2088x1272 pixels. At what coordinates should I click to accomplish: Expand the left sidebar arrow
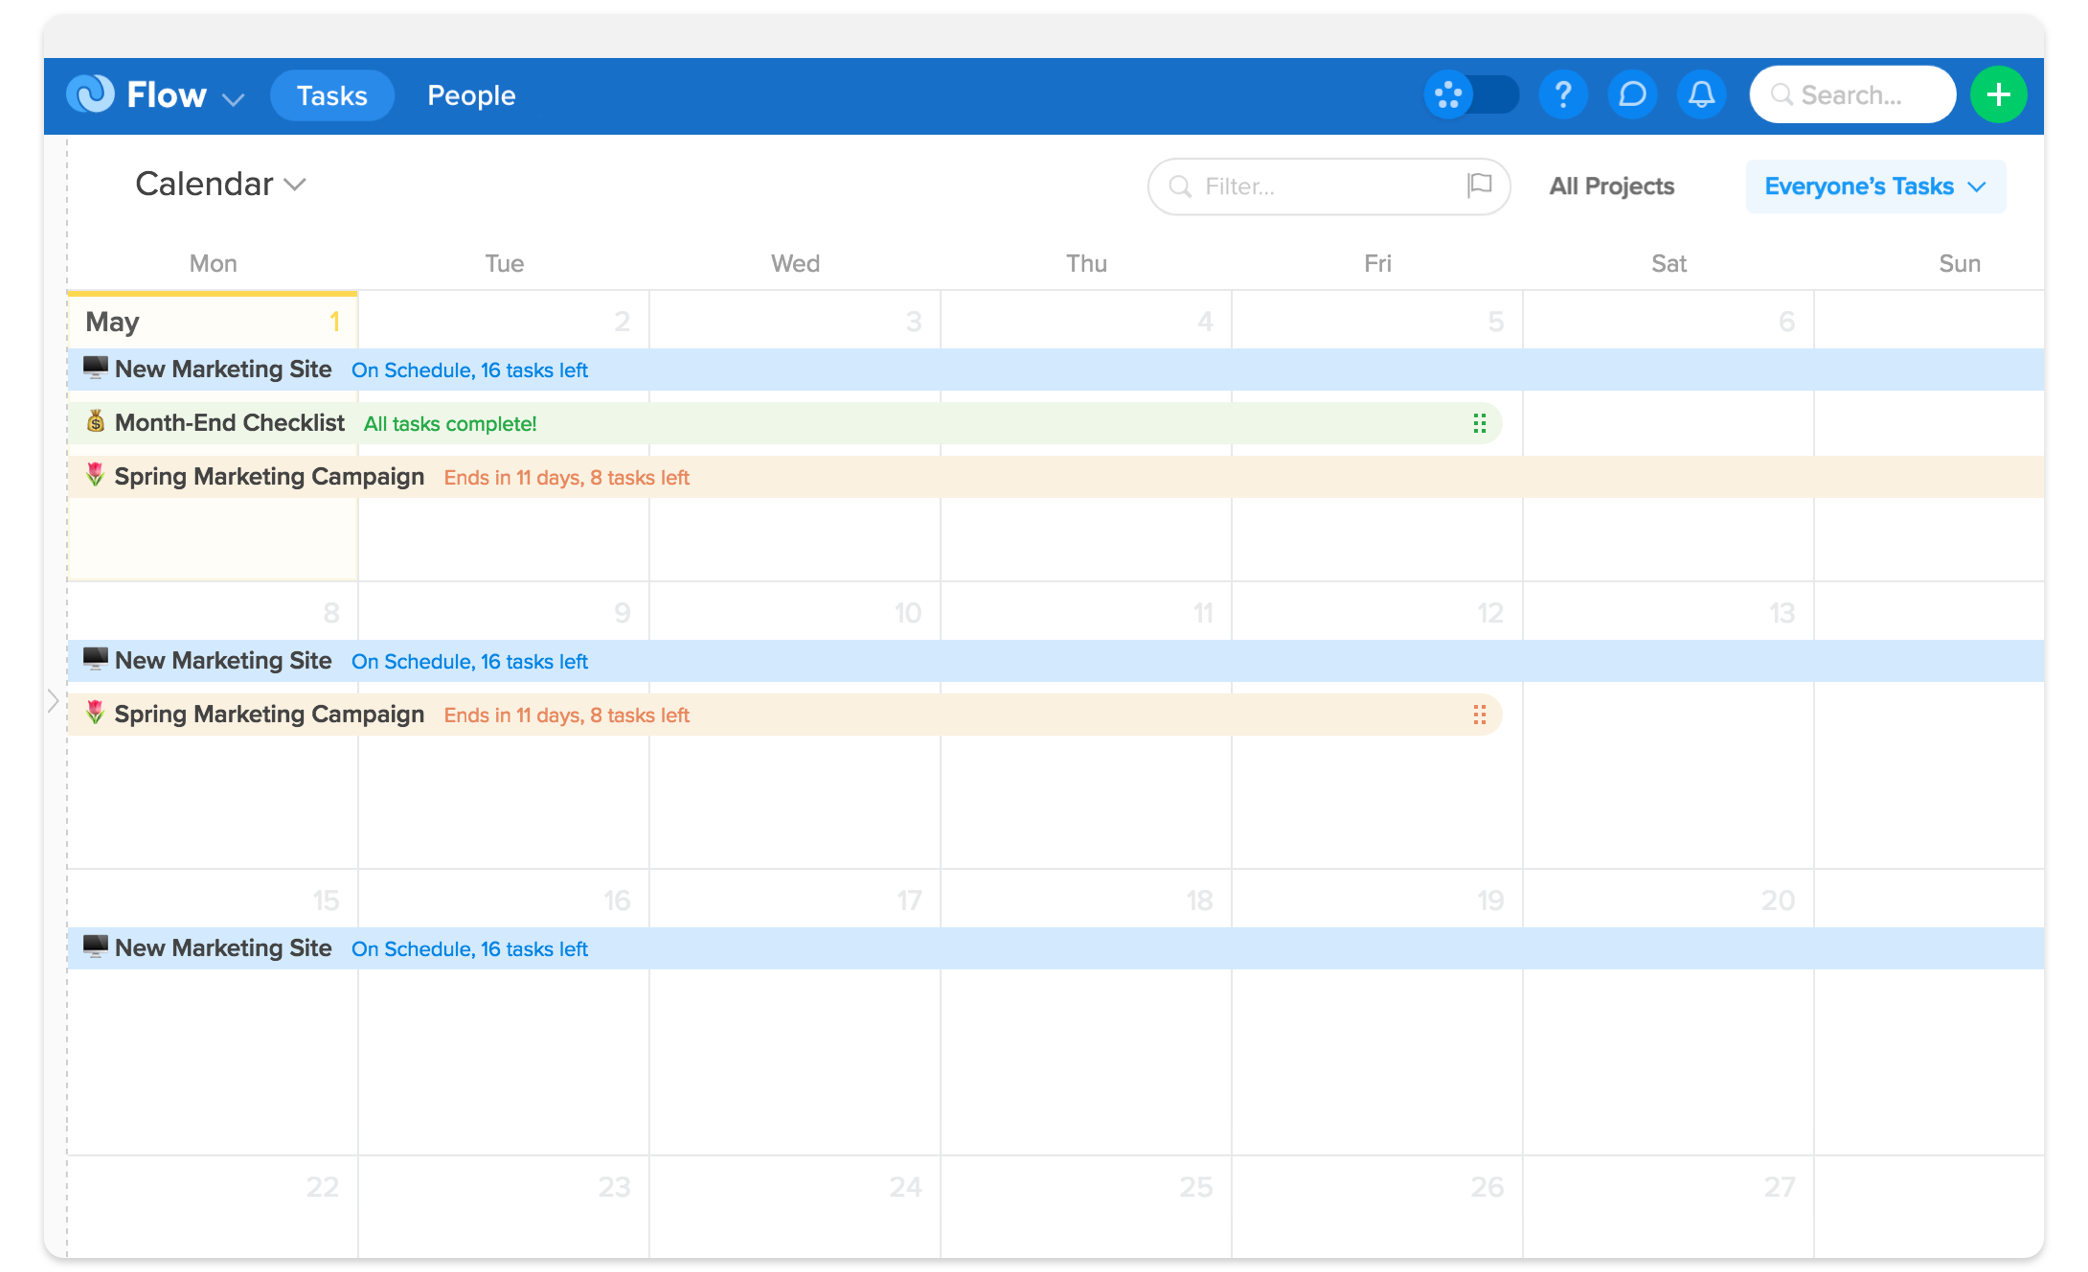pyautogui.click(x=53, y=701)
